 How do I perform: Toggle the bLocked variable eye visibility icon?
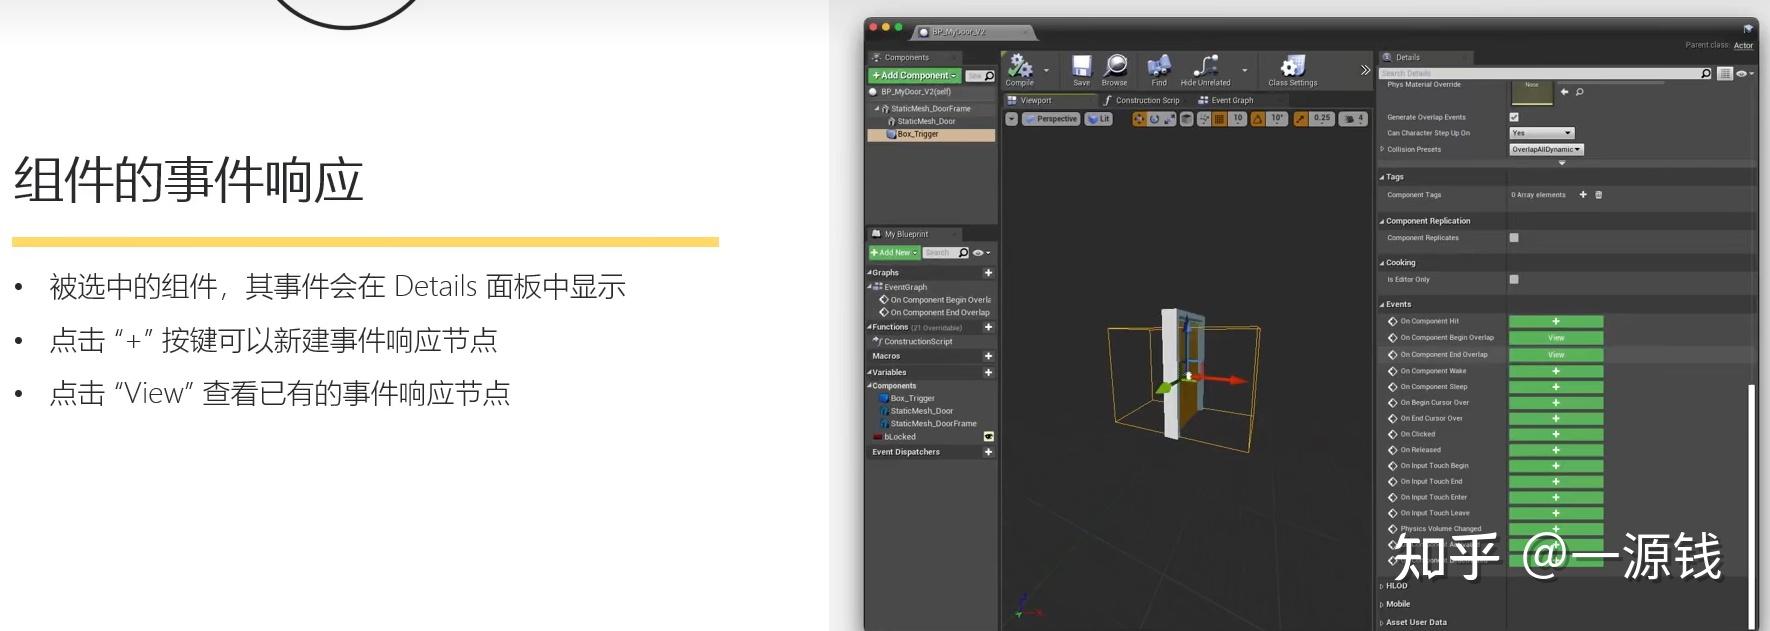pos(988,437)
